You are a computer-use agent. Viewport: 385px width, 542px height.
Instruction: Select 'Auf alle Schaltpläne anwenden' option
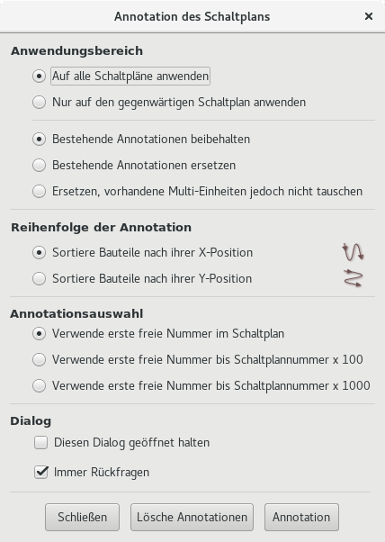[39, 76]
